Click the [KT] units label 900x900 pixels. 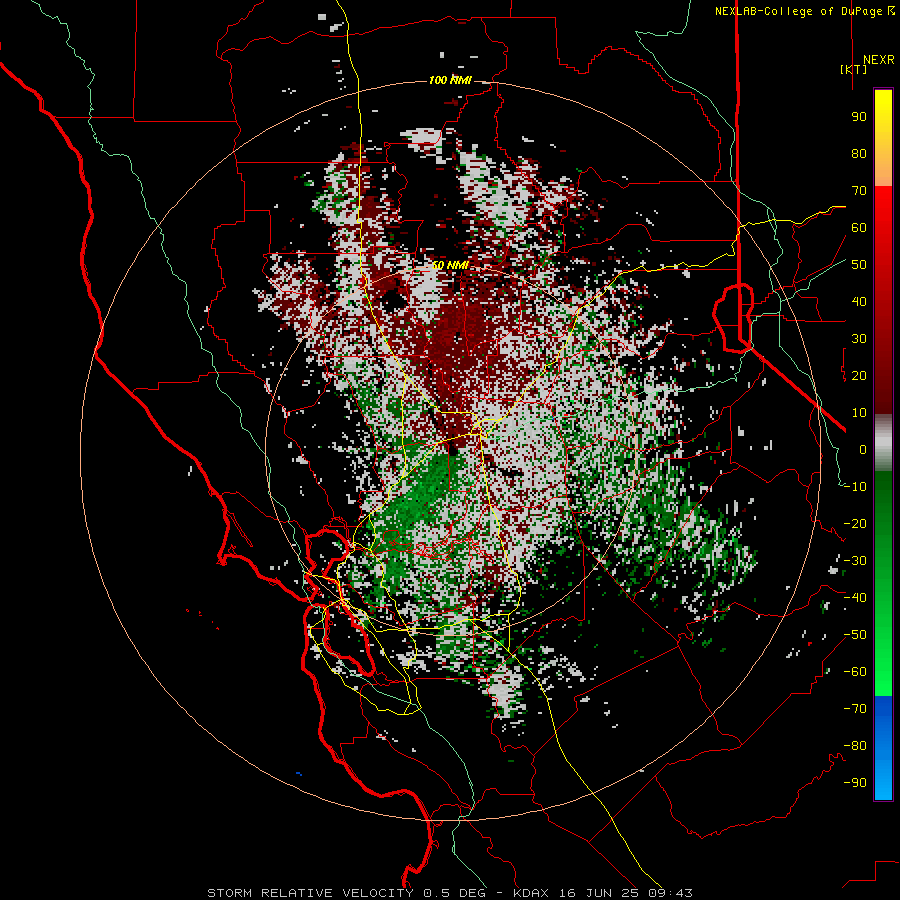click(853, 69)
